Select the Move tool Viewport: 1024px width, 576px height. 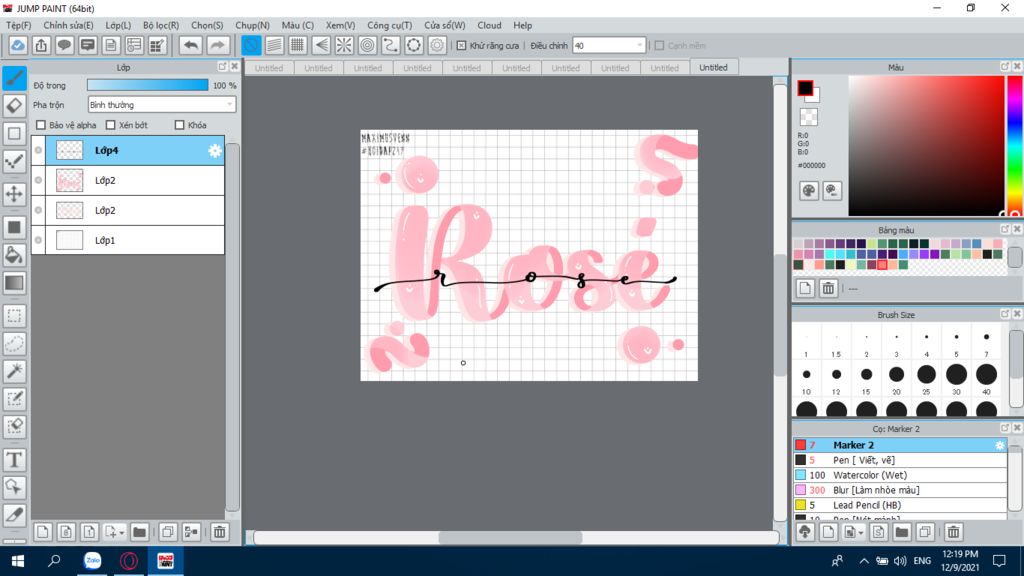tap(14, 194)
